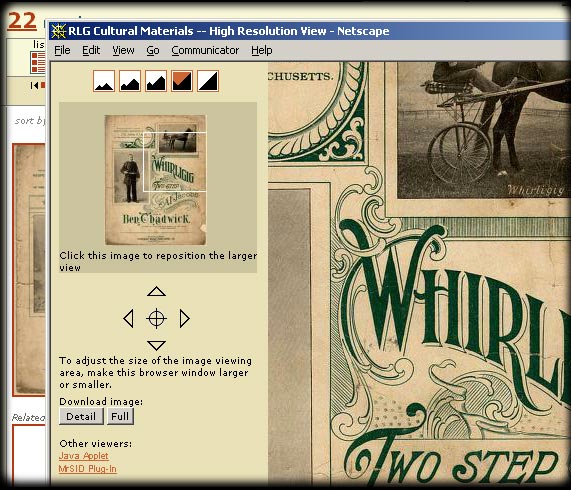This screenshot has height=490, width=571.
Task: Pan the view down with the down arrow
Action: click(x=157, y=345)
